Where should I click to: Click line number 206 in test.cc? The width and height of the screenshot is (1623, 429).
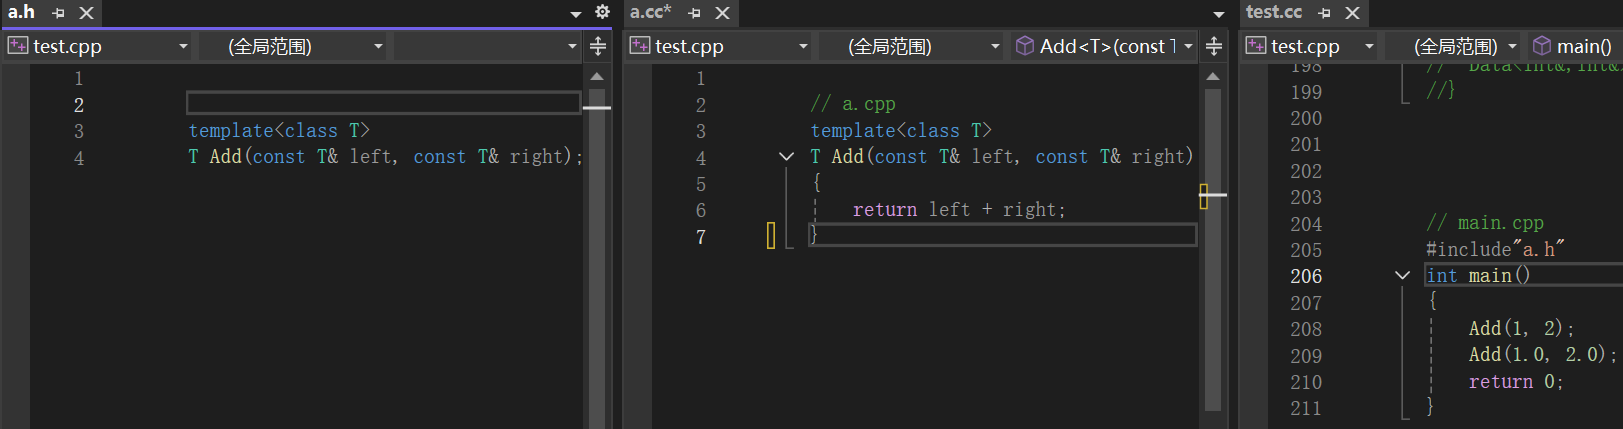tap(1306, 276)
